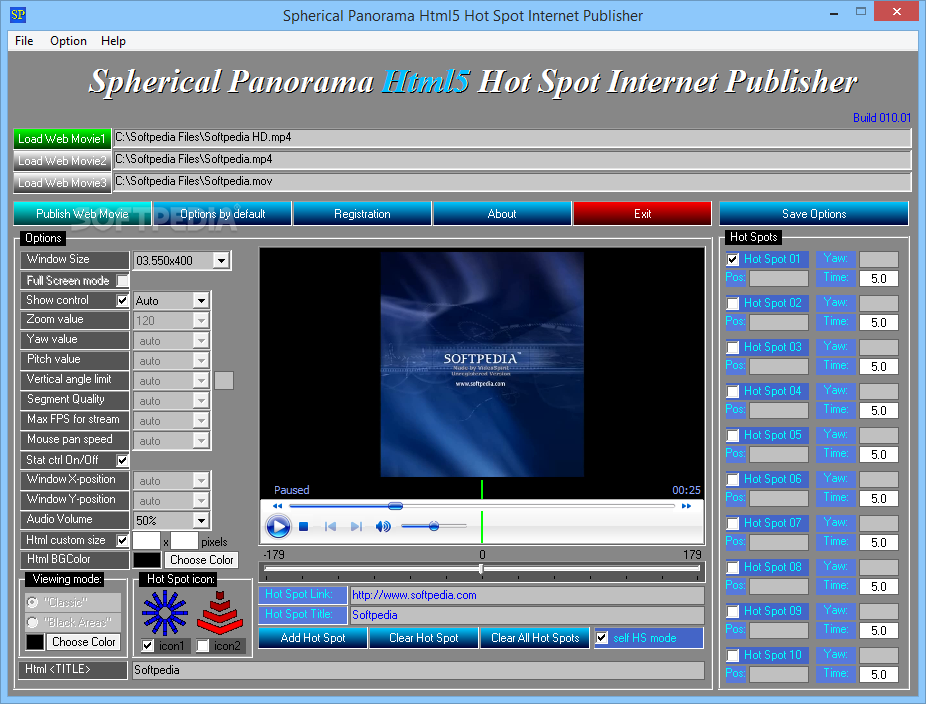
Task: Click Clear All Hot Spots button
Action: (x=535, y=638)
